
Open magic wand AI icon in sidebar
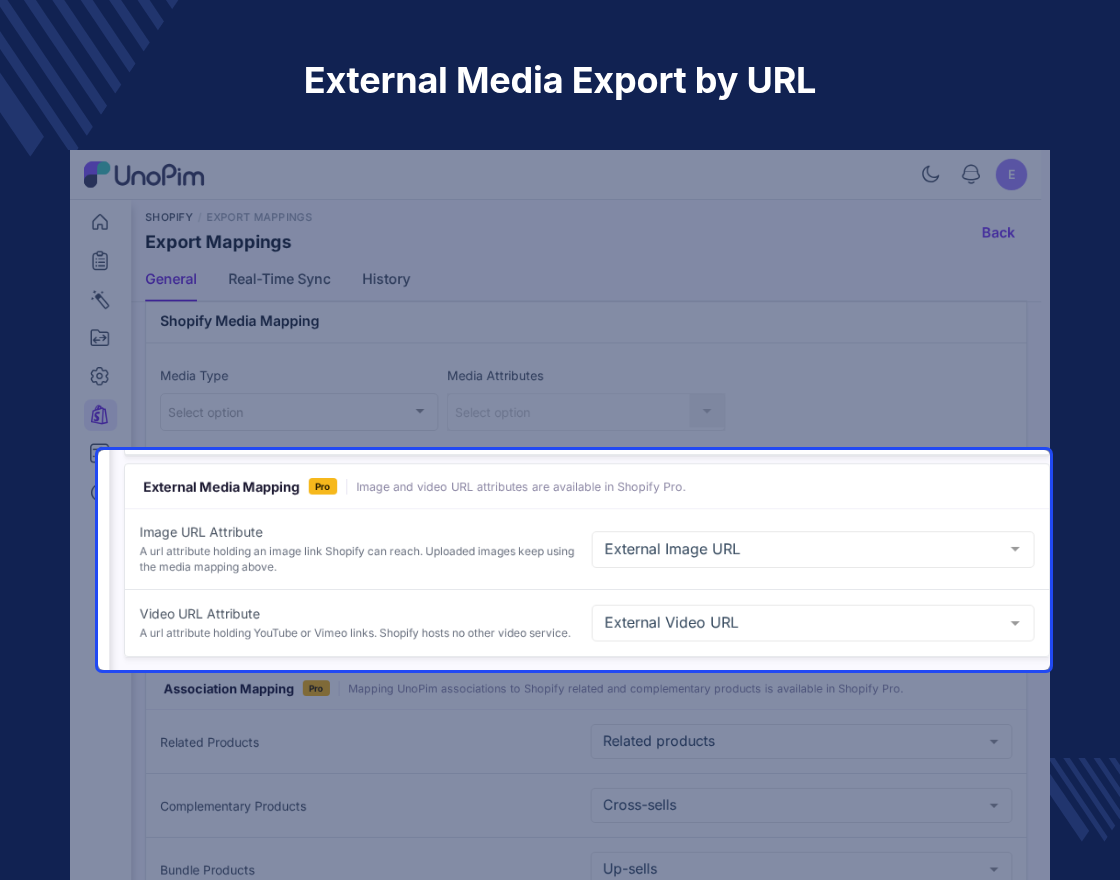100,299
